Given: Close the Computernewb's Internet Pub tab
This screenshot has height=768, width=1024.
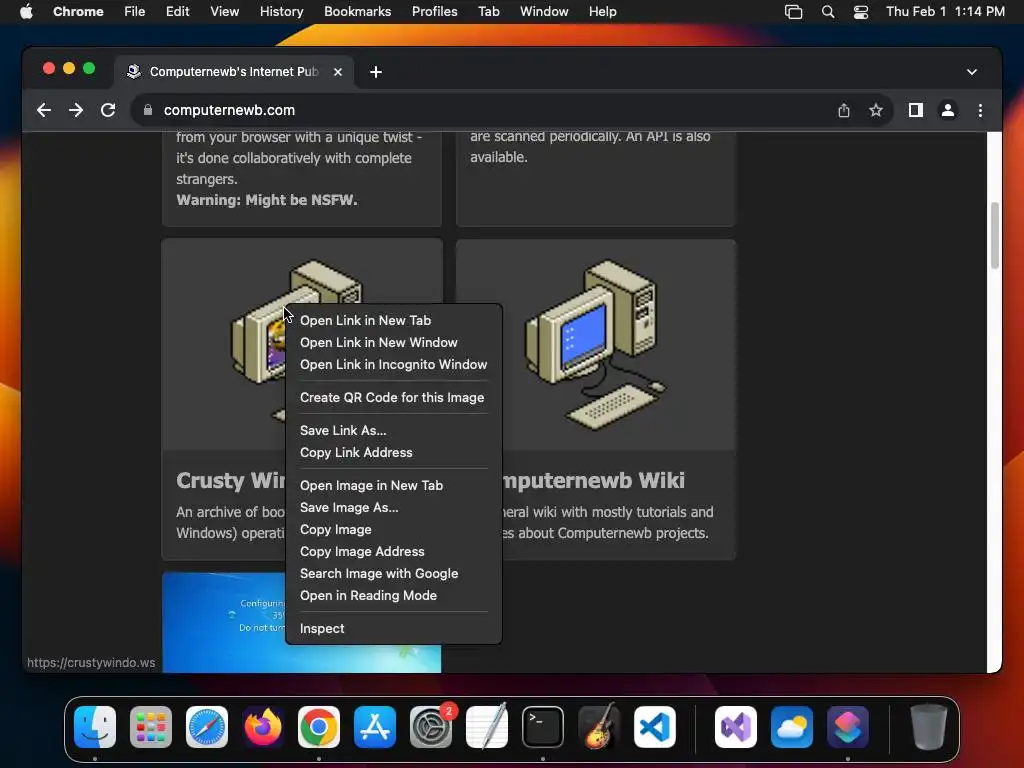Looking at the screenshot, I should (338, 72).
